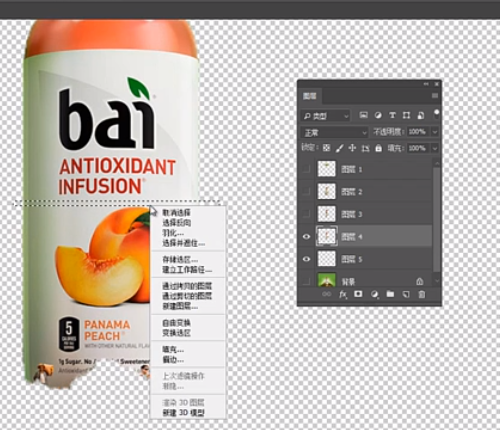The width and height of the screenshot is (500, 430).
Task: Hide layer 图层 4 eye icon
Action: (x=306, y=236)
